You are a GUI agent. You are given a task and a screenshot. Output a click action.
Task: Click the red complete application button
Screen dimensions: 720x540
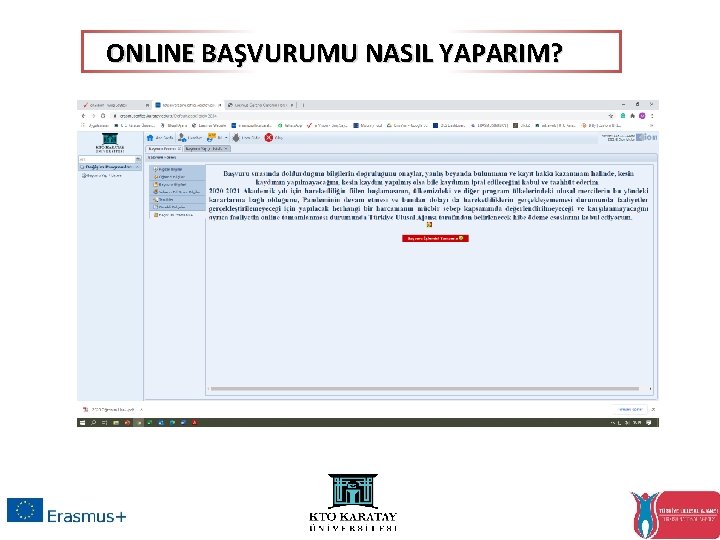point(435,239)
